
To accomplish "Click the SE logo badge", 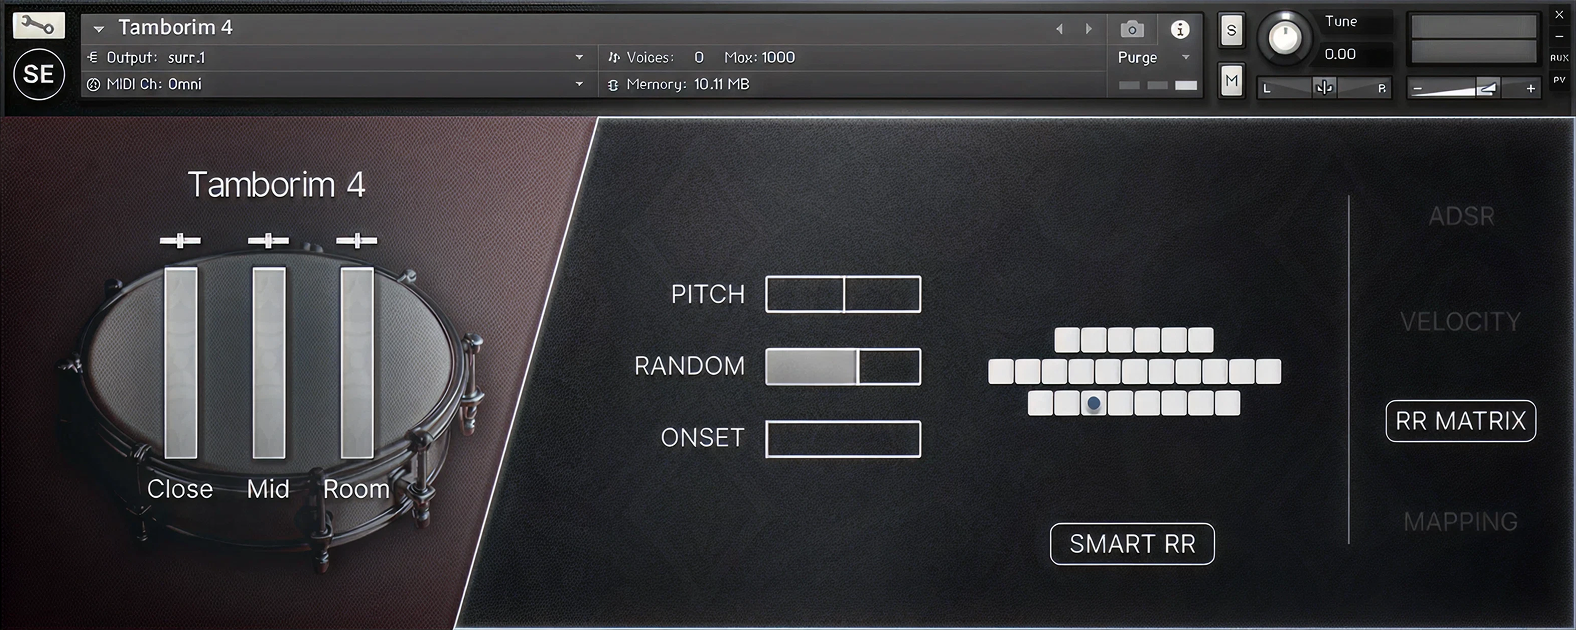I will (x=39, y=74).
